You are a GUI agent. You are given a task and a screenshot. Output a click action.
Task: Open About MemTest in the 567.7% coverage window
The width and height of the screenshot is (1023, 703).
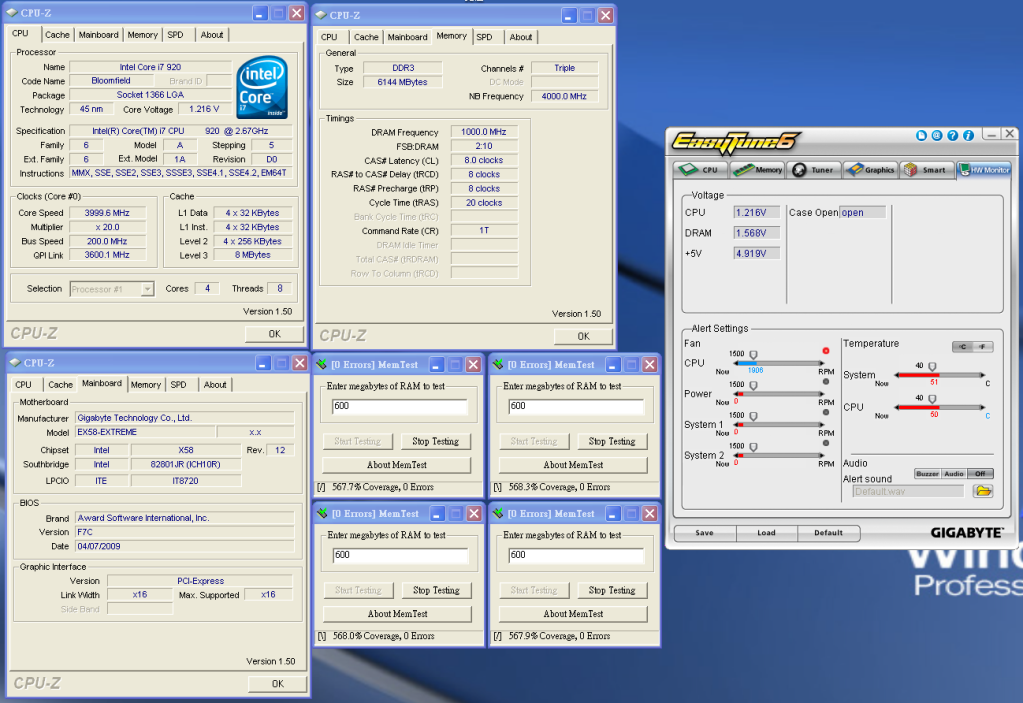[x=397, y=465]
